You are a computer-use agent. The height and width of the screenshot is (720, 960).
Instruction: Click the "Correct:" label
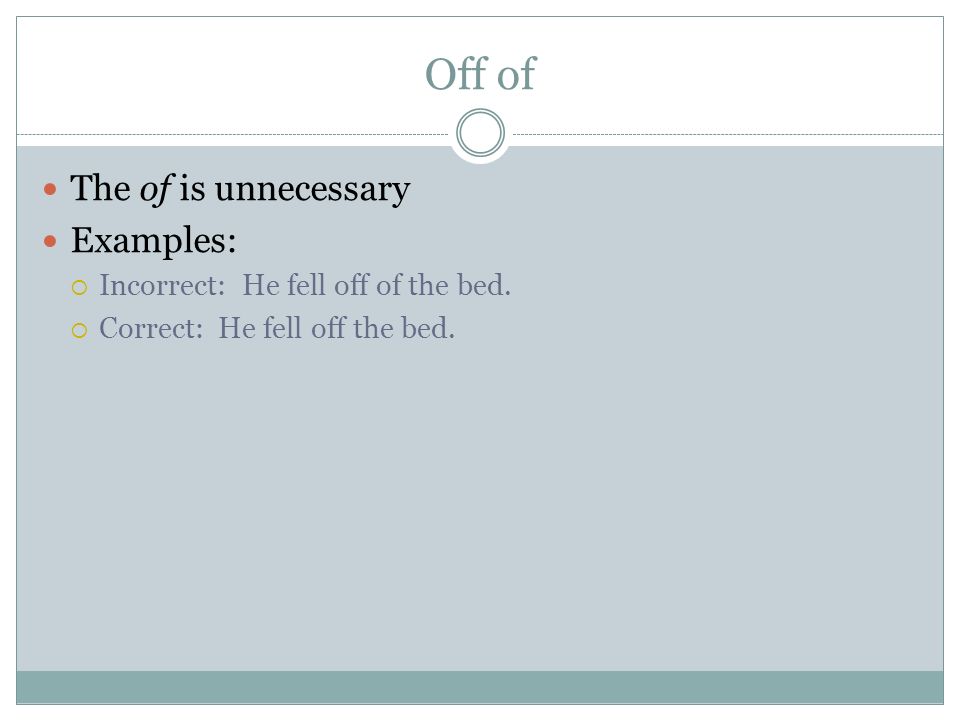(x=151, y=328)
